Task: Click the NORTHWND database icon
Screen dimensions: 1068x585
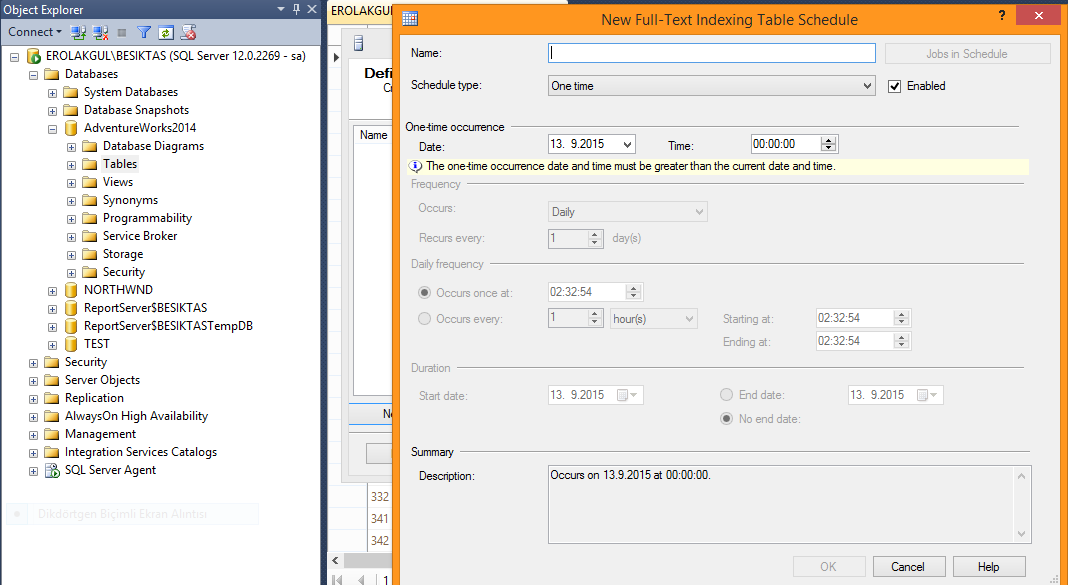Action: [x=71, y=290]
